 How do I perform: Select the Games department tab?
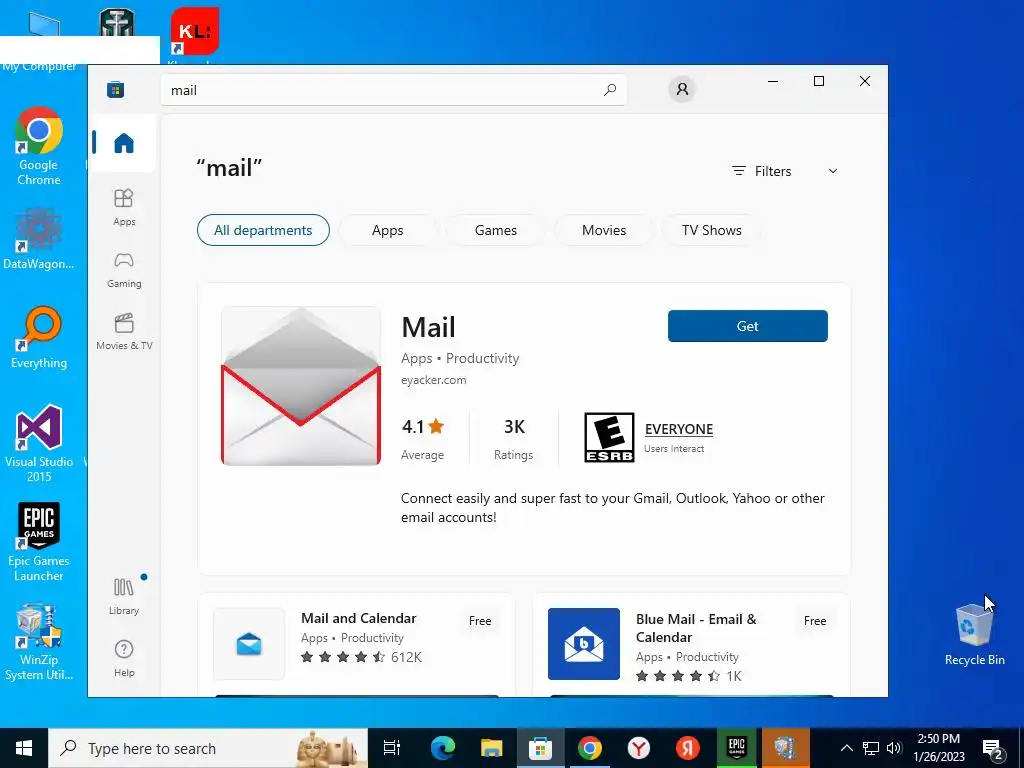click(x=496, y=230)
